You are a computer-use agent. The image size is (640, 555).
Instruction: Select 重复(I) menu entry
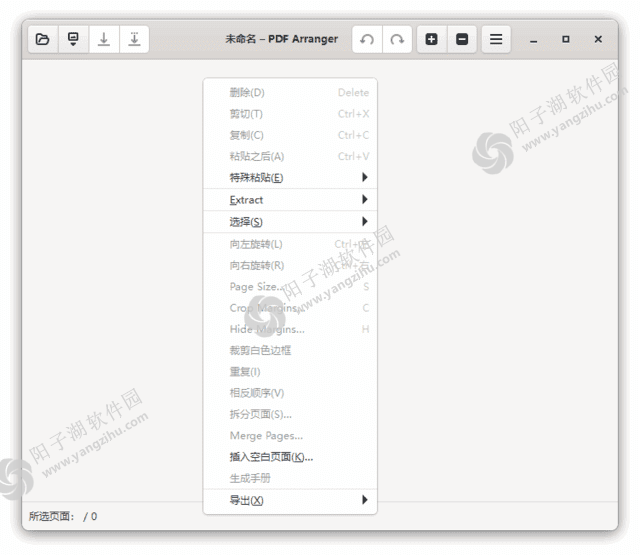coord(290,371)
